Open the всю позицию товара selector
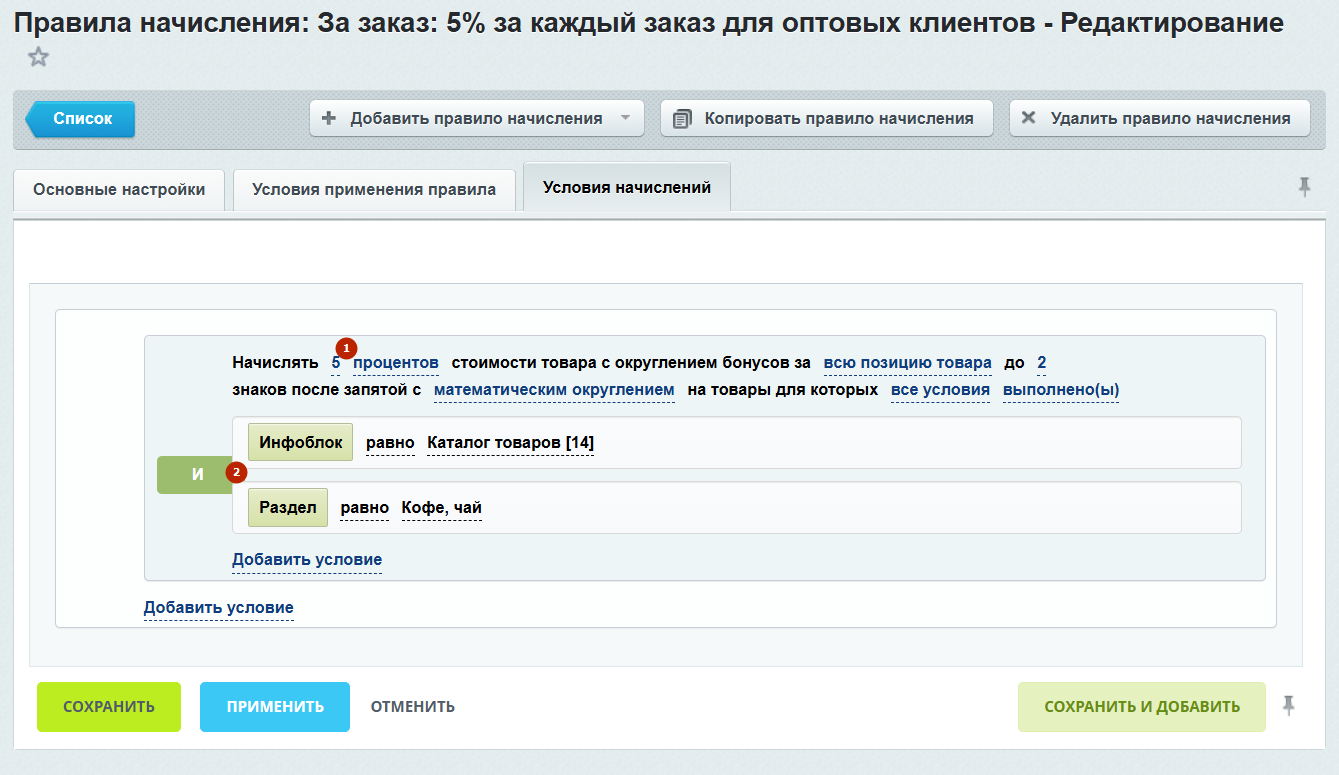The height and width of the screenshot is (775, 1339). [x=907, y=363]
